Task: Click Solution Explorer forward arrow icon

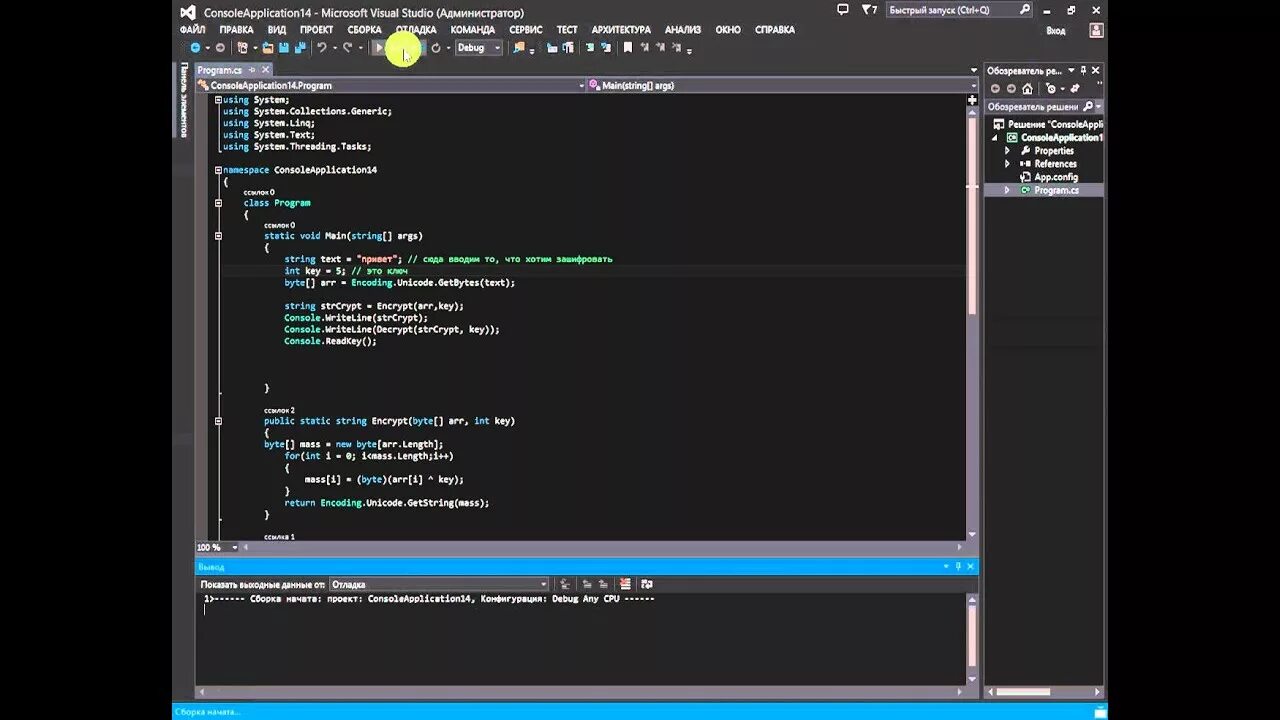Action: click(x=1010, y=88)
